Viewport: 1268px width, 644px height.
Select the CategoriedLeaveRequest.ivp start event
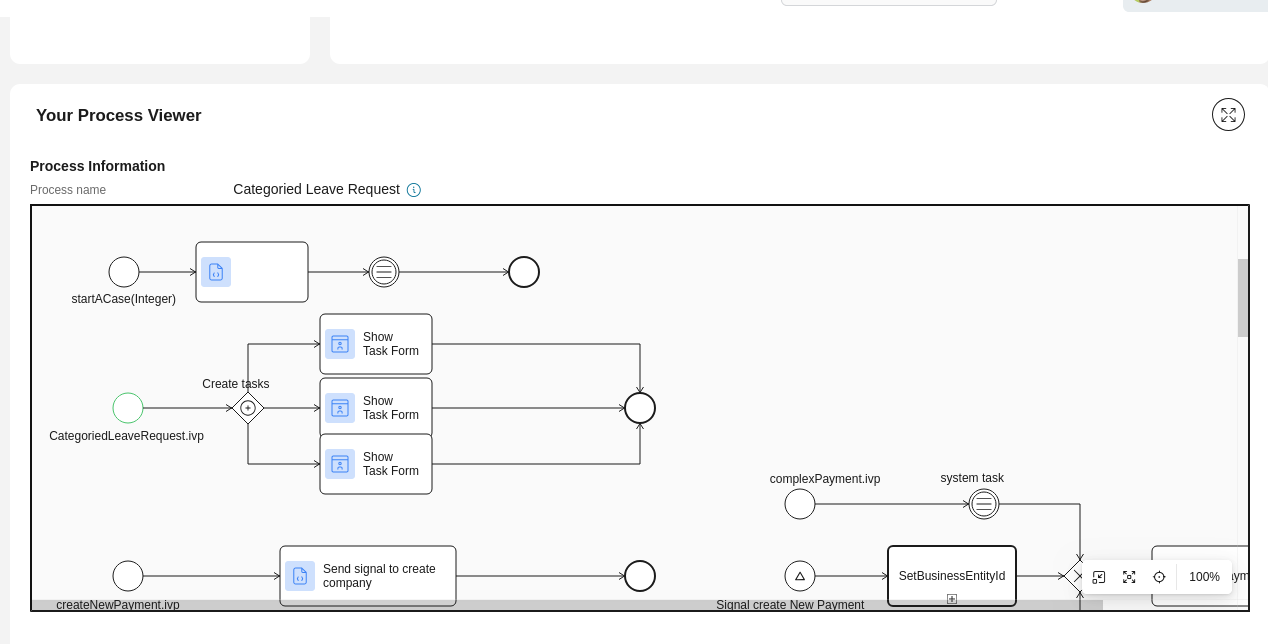pyautogui.click(x=128, y=408)
